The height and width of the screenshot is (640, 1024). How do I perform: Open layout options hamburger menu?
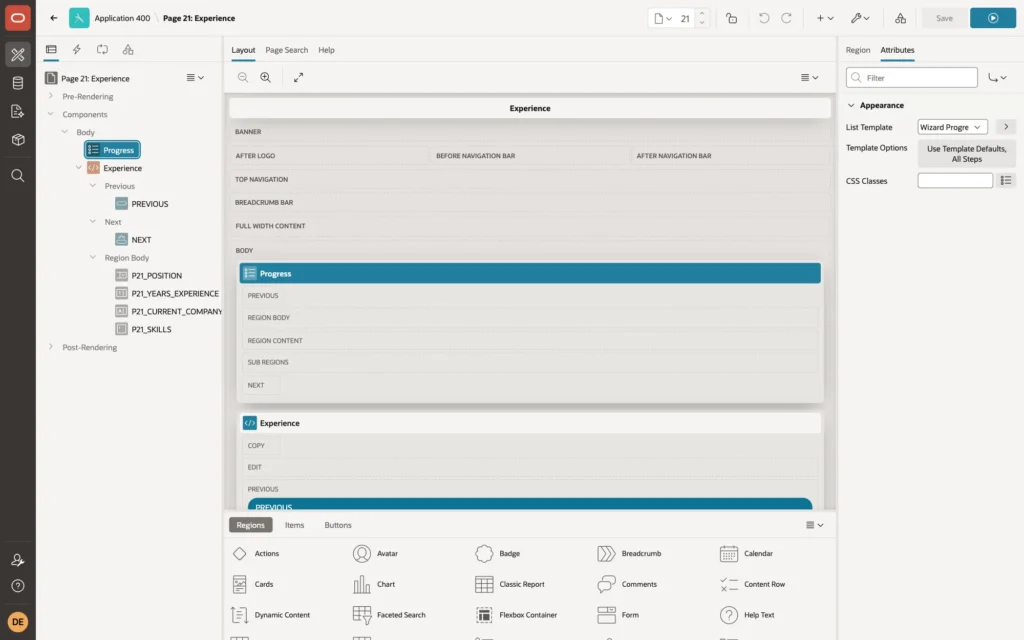click(x=809, y=77)
